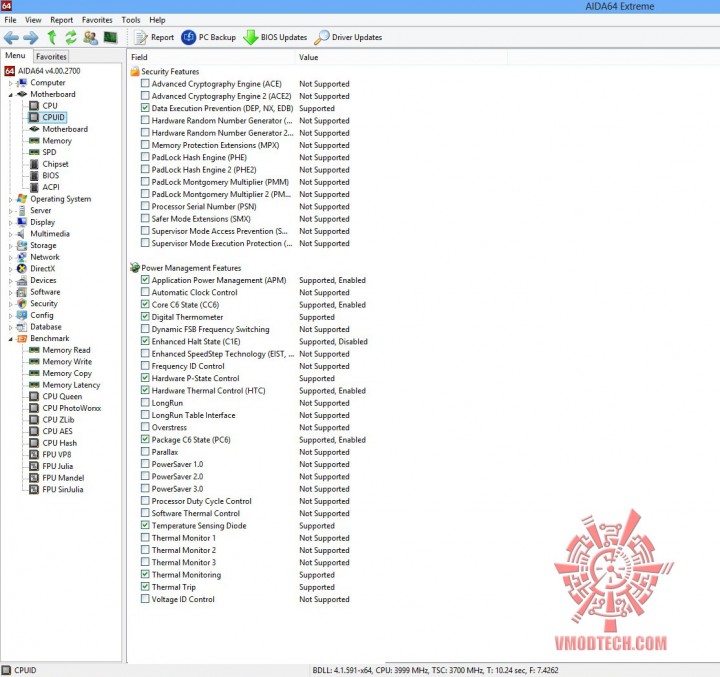720x677 pixels.
Task: Toggle Core C6 State (CC6) checkbox
Action: (145, 304)
